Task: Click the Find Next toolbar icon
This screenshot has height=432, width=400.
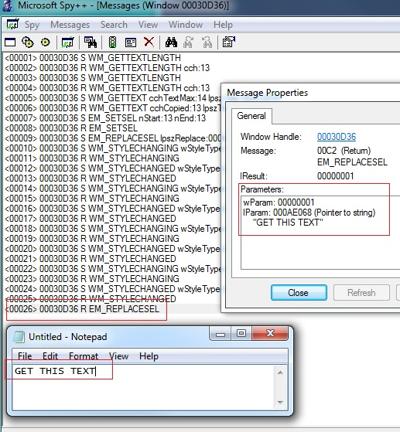Action: (x=188, y=42)
